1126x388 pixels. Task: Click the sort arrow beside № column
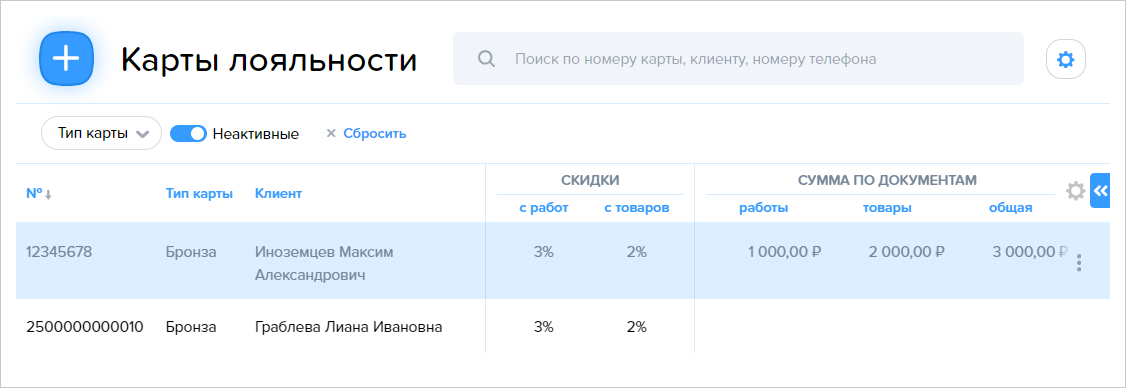[48, 195]
